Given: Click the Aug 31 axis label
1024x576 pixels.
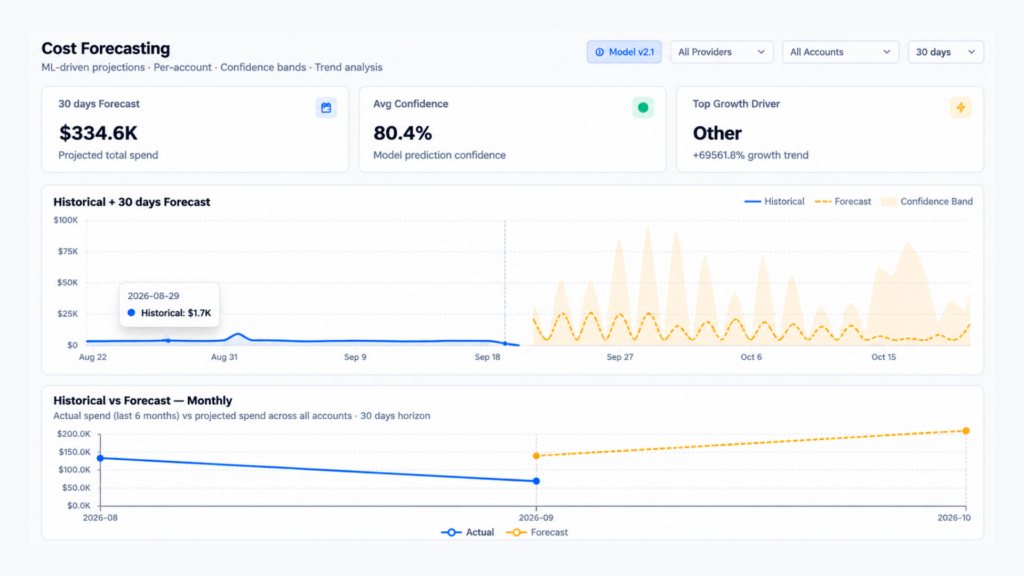Looking at the screenshot, I should 224,357.
